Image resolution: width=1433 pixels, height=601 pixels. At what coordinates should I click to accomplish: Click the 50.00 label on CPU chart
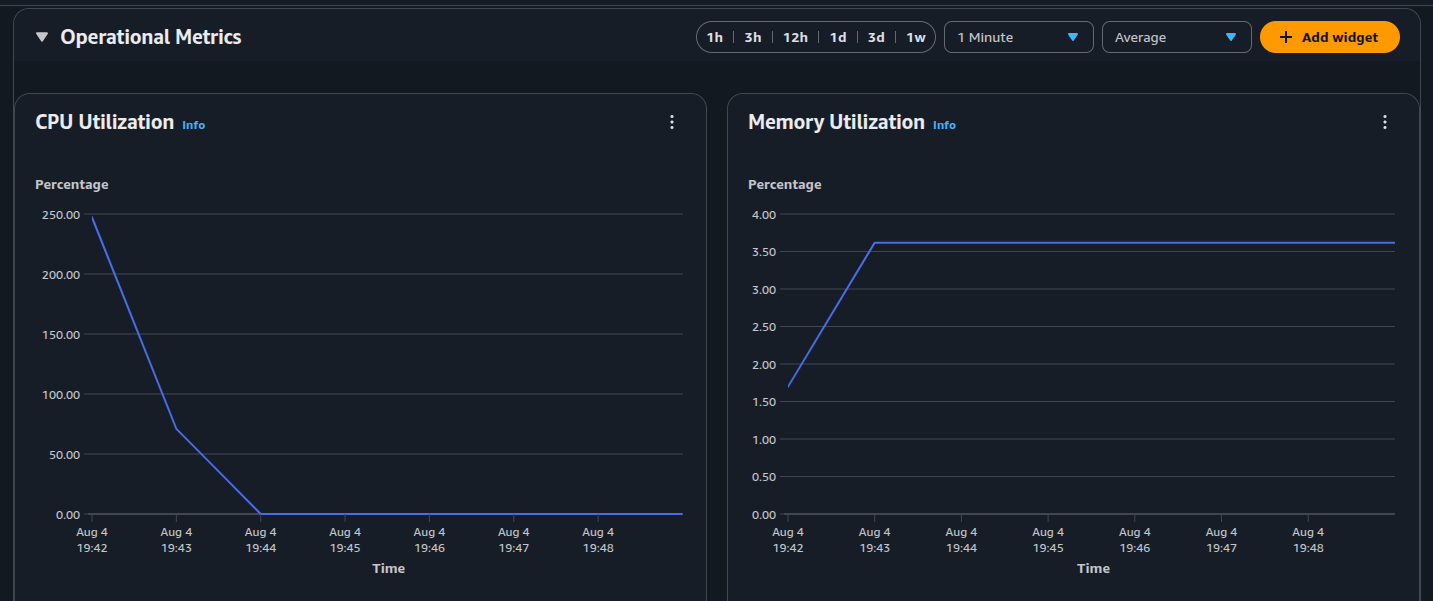64,454
